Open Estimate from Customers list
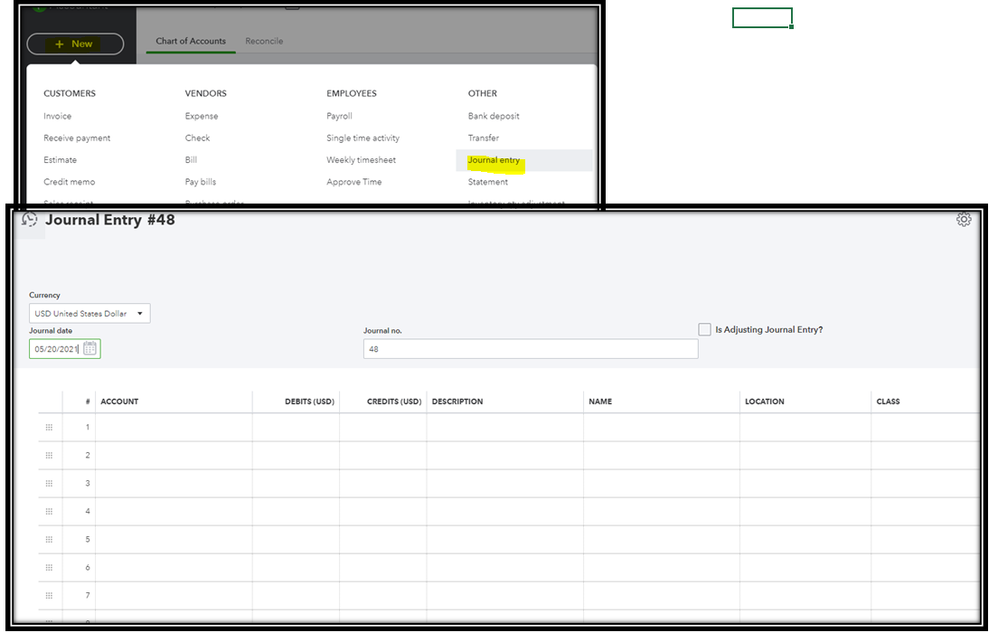This screenshot has height=634, width=998. 60,160
